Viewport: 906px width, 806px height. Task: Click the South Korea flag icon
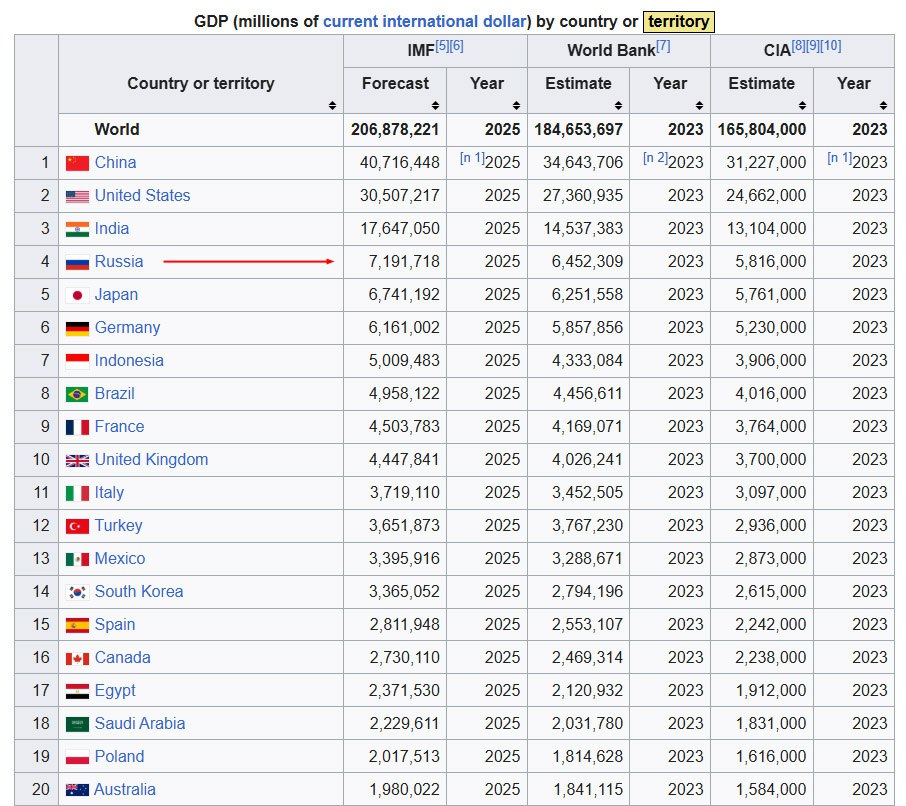77,592
